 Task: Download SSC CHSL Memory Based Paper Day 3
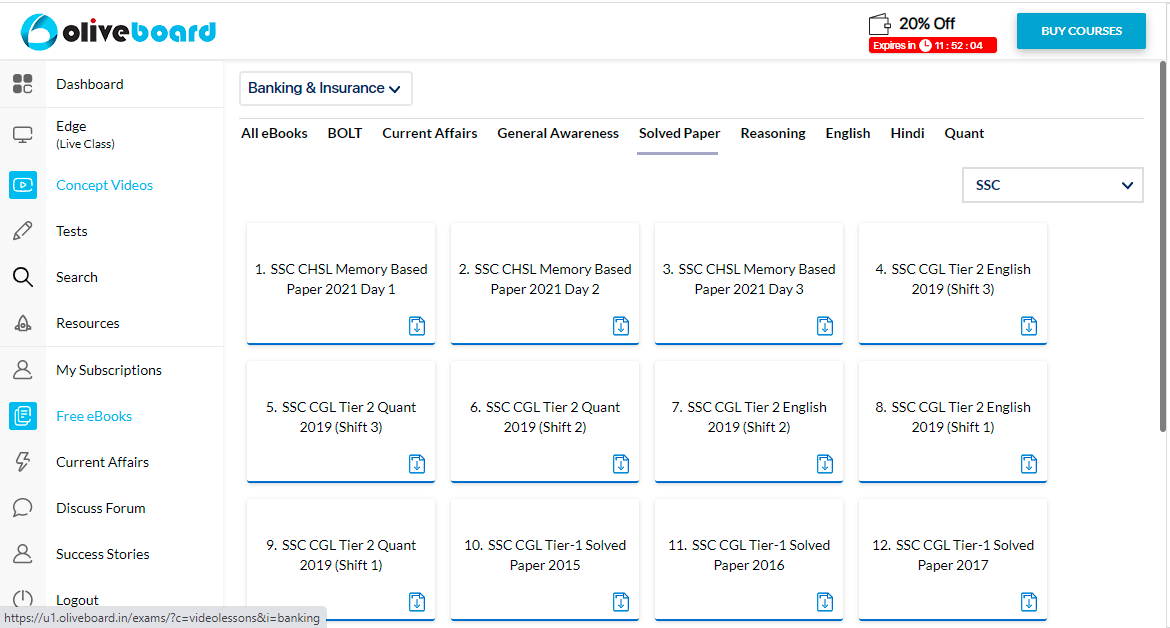click(825, 326)
